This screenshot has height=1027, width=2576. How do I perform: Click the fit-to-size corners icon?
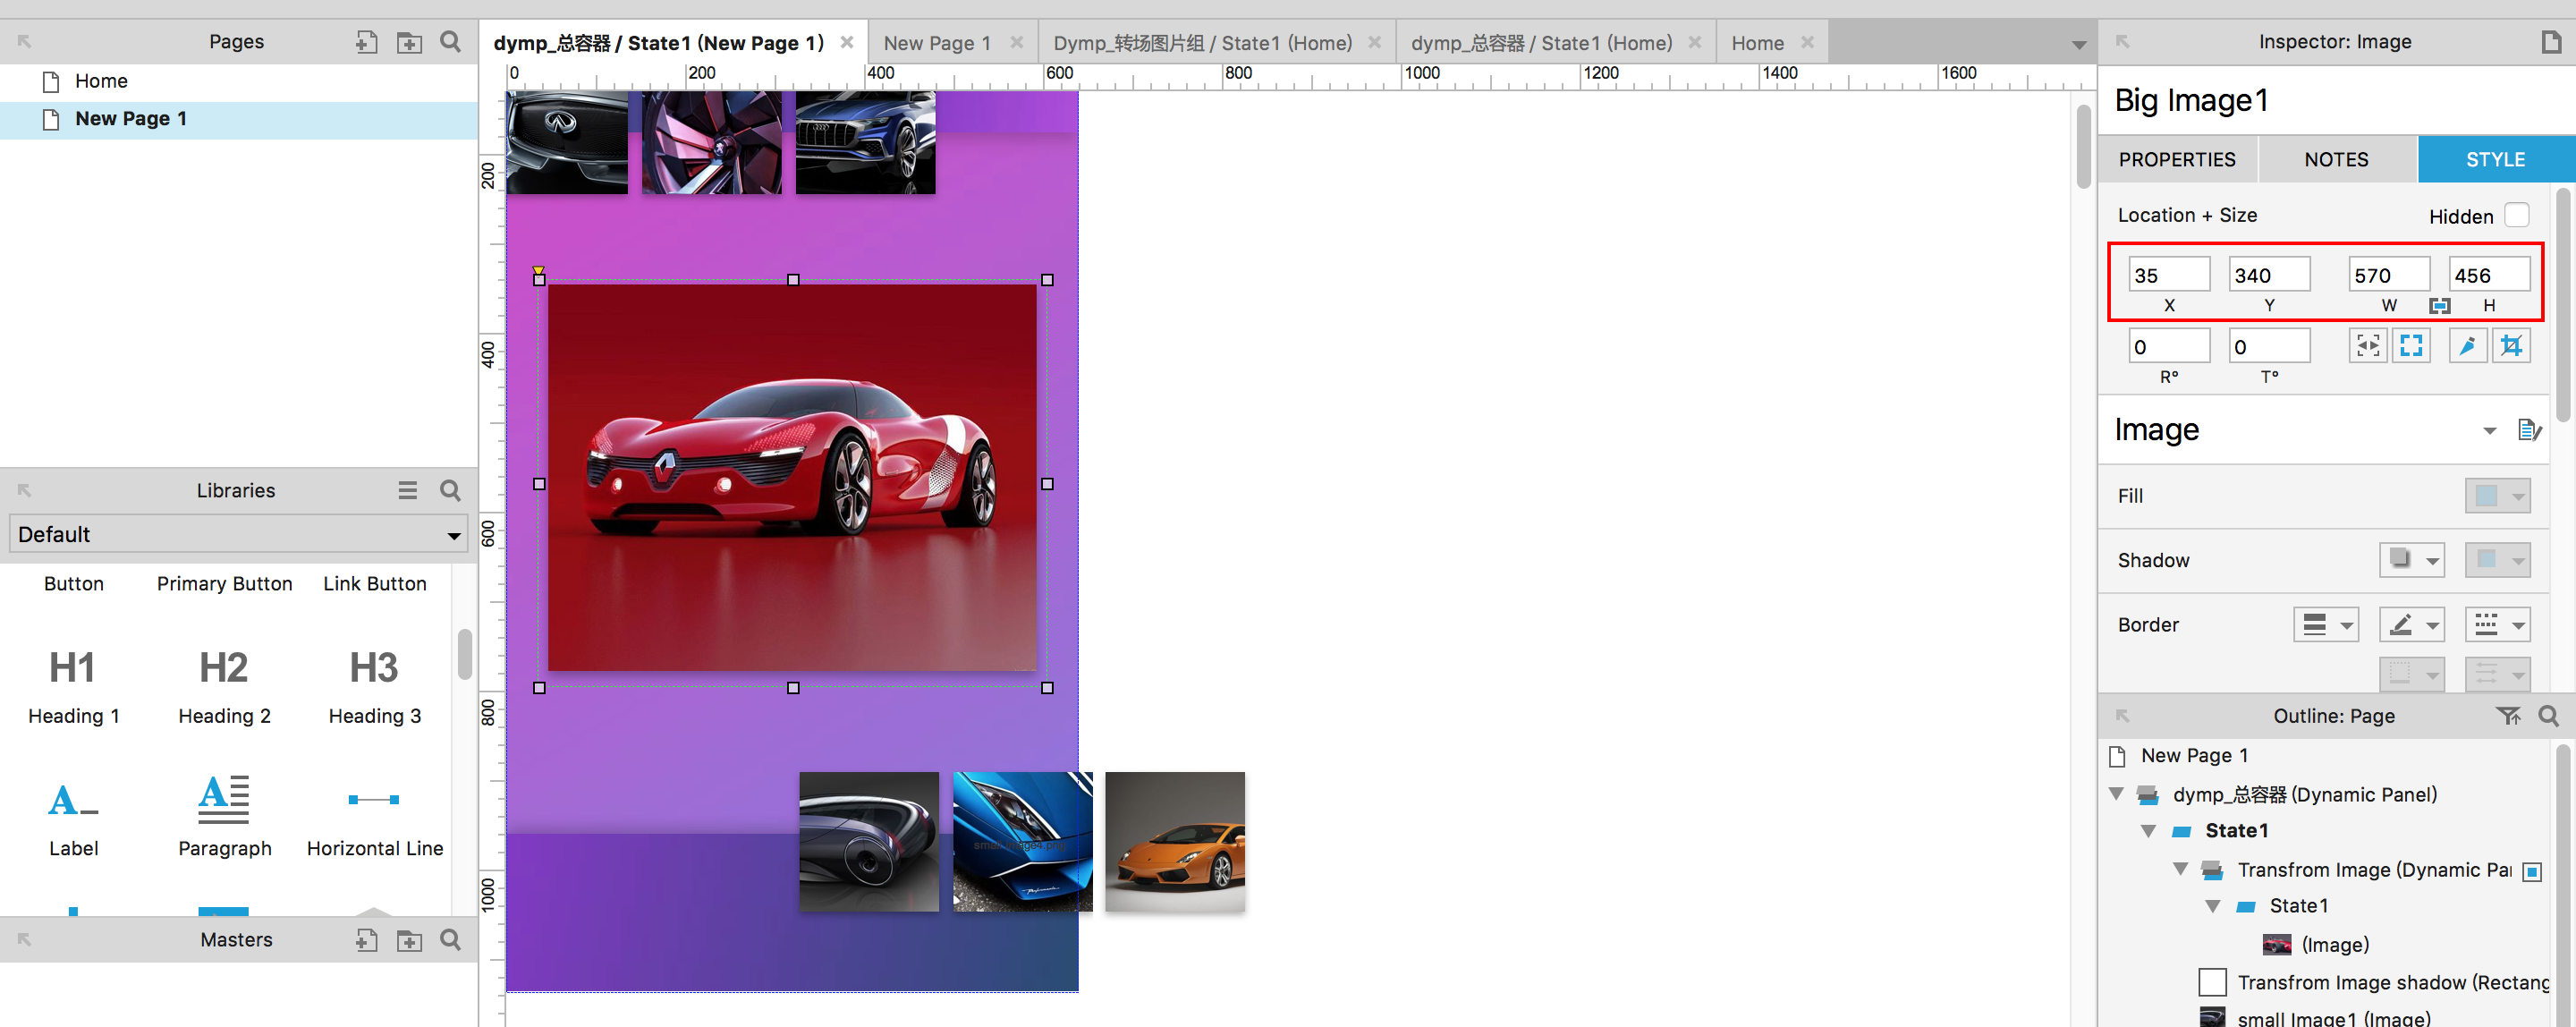[x=2411, y=346]
